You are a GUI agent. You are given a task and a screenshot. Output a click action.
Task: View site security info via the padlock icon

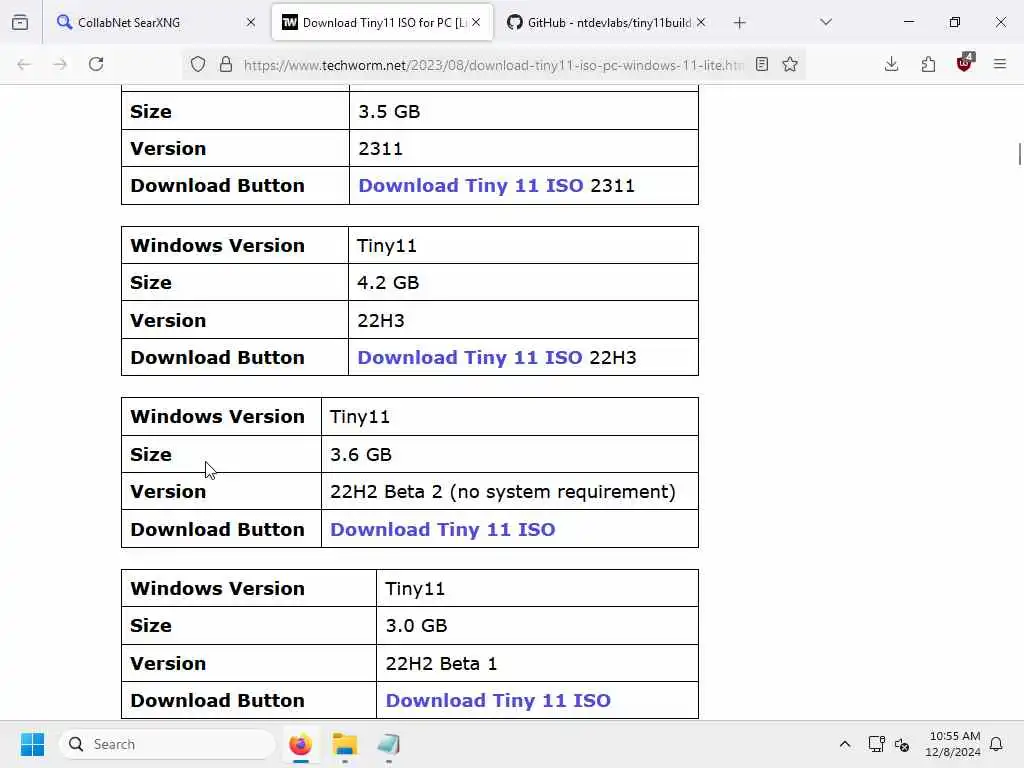pyautogui.click(x=226, y=64)
